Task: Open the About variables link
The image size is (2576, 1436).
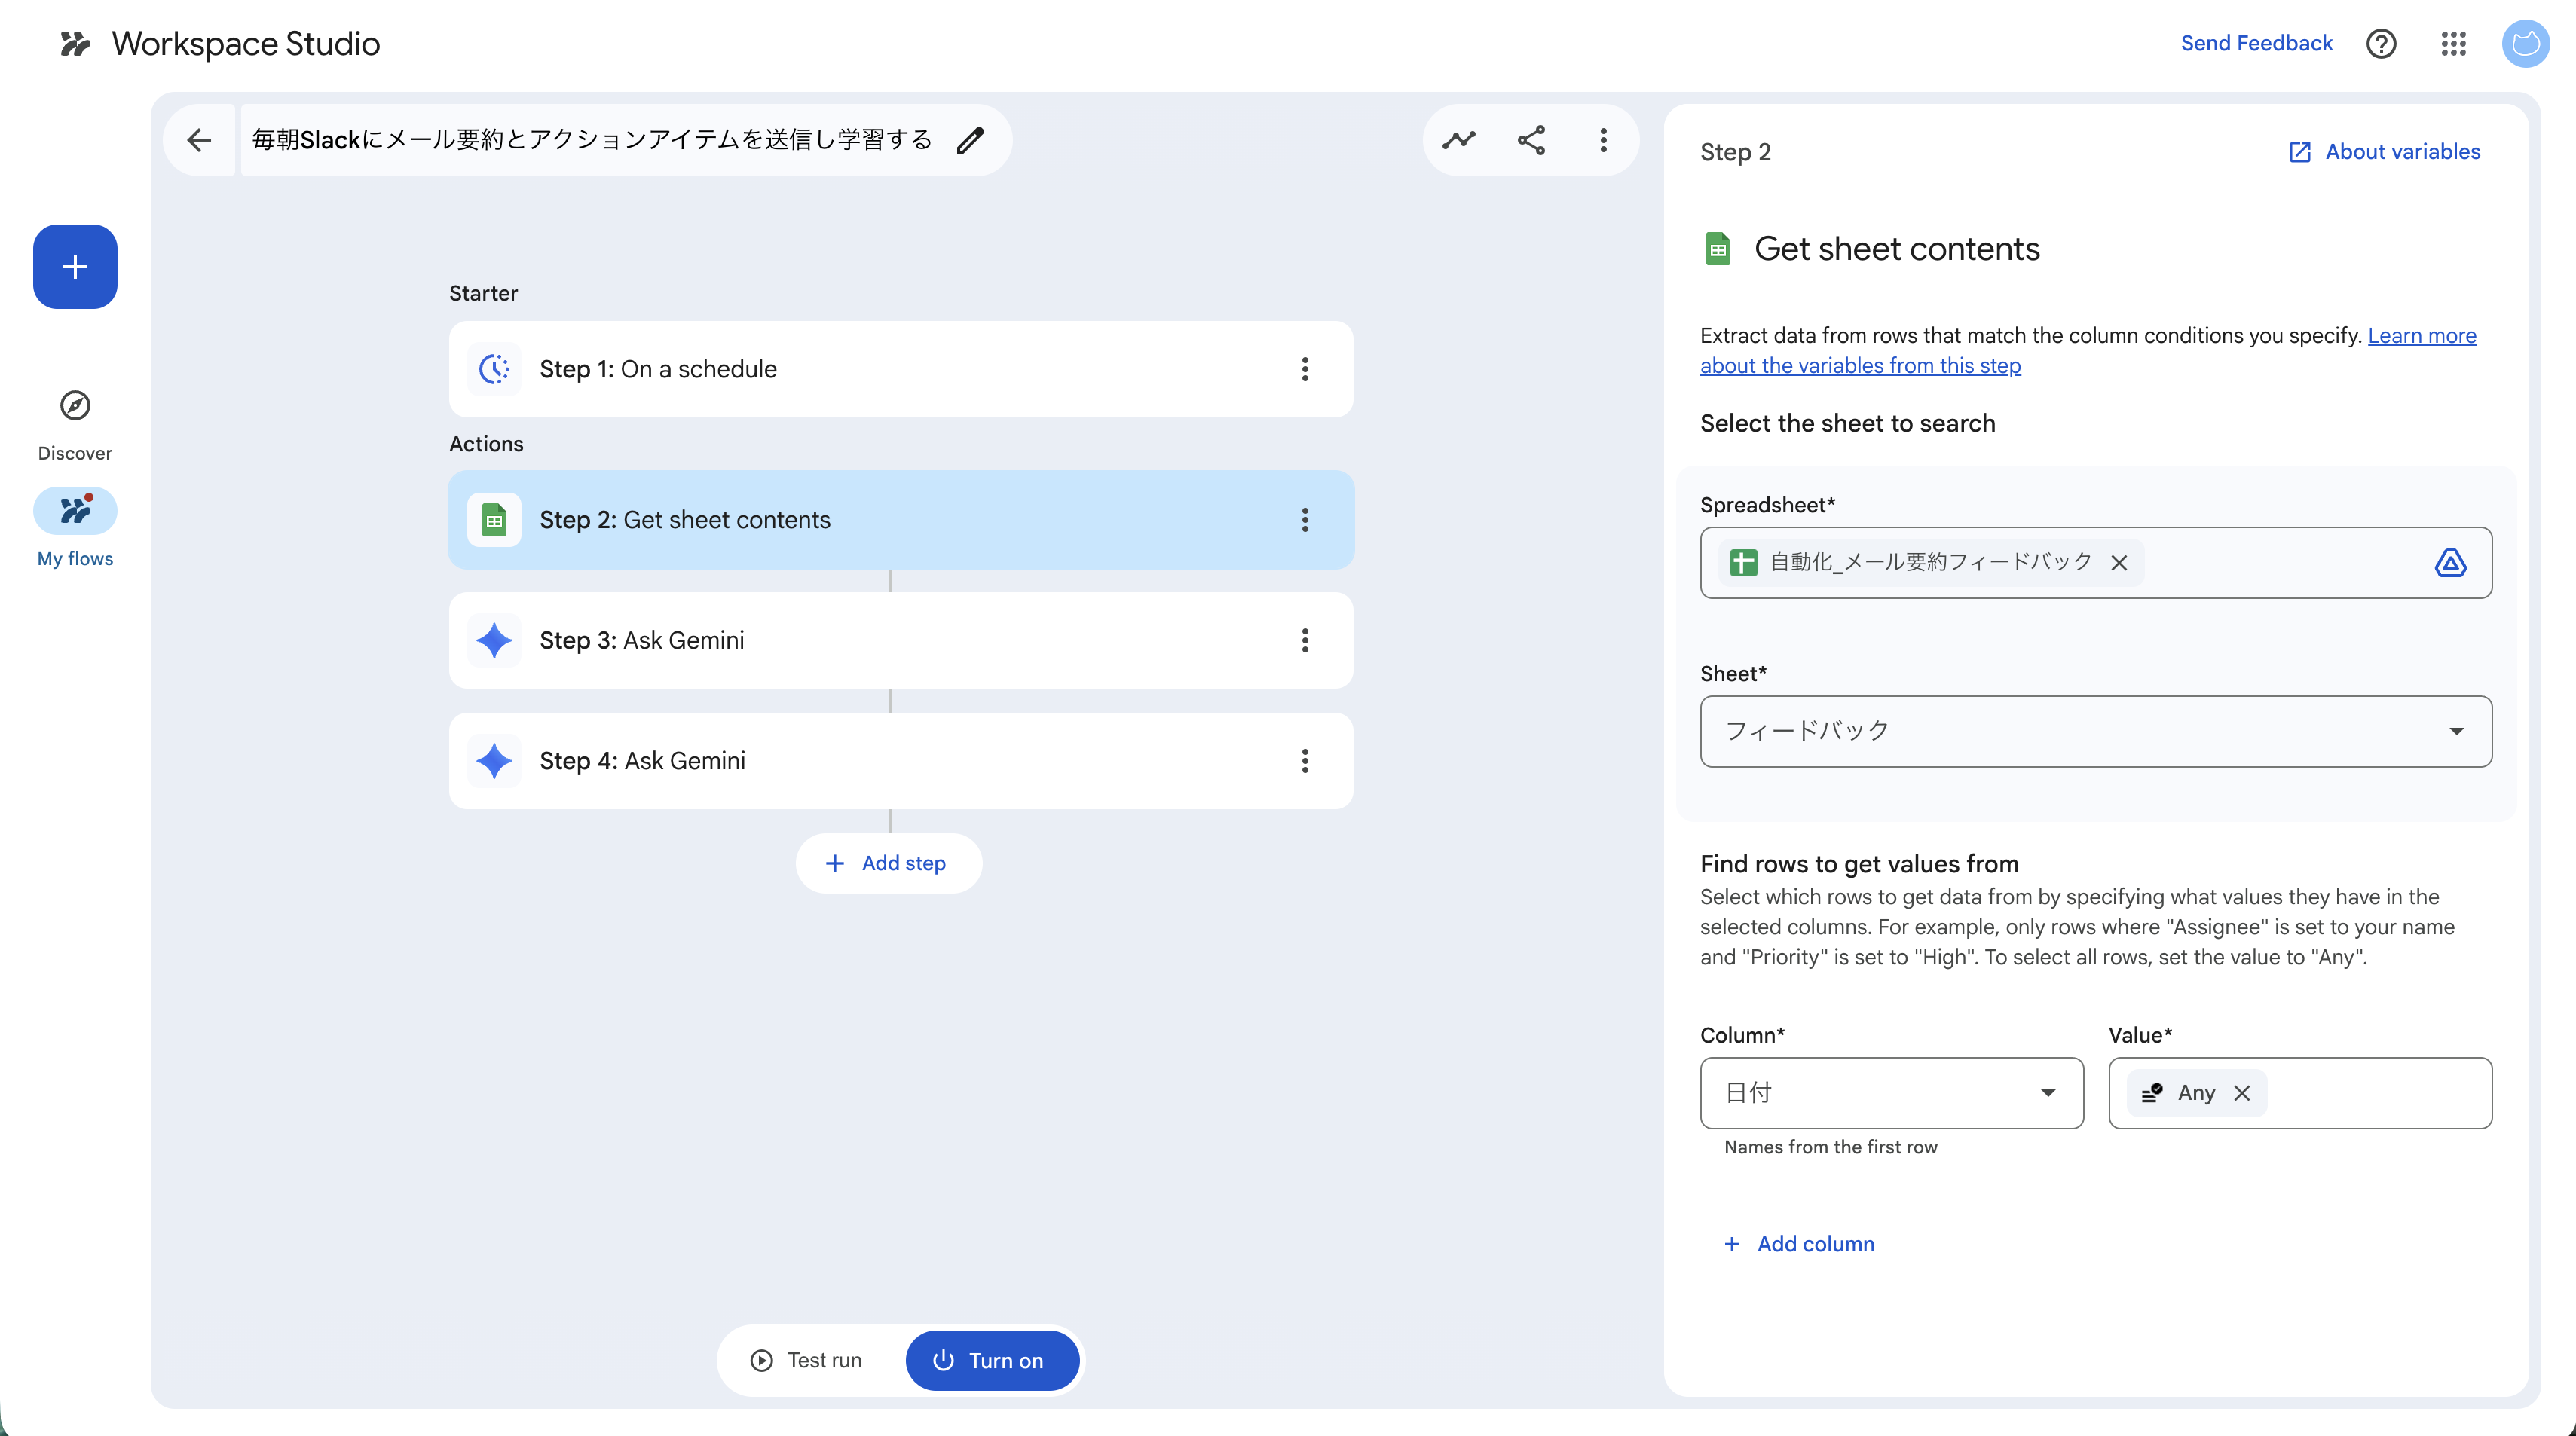Action: (x=2384, y=152)
